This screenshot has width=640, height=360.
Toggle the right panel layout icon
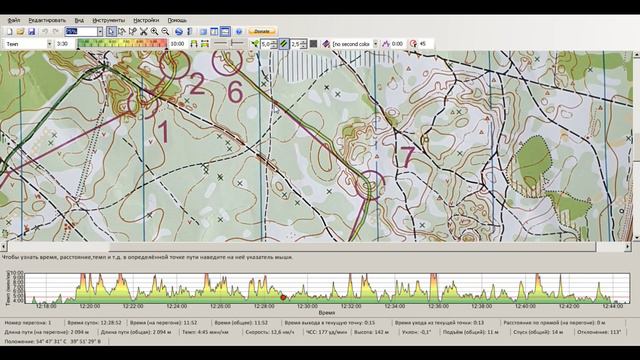214,31
